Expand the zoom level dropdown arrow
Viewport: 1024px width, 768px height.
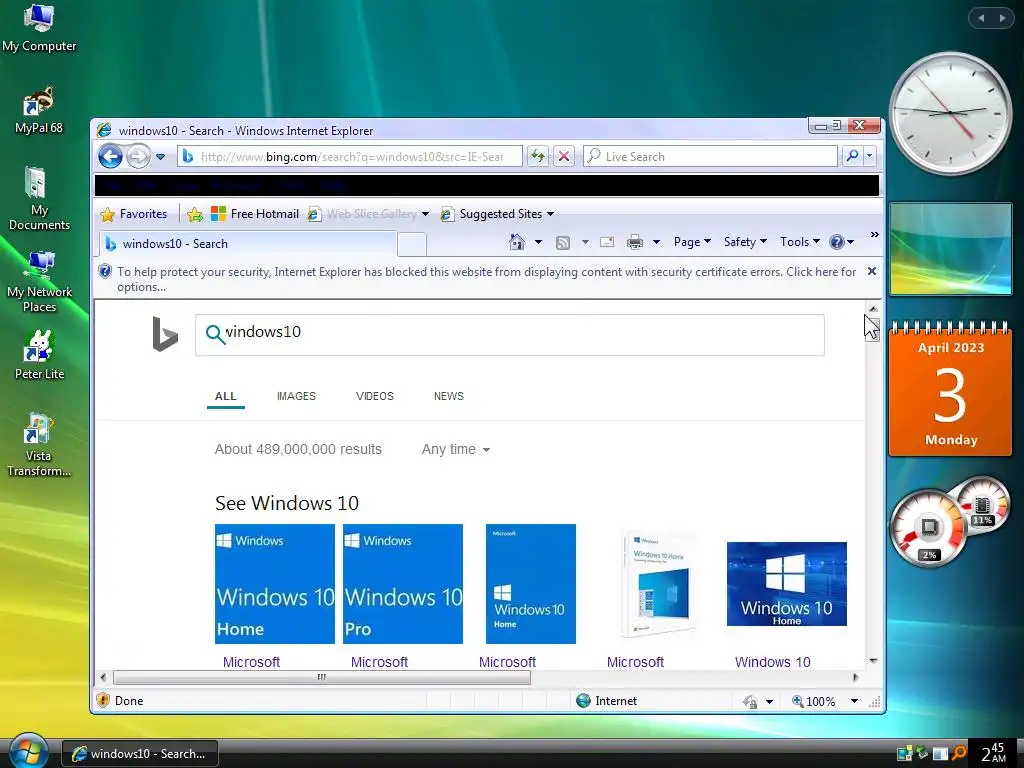pos(854,701)
